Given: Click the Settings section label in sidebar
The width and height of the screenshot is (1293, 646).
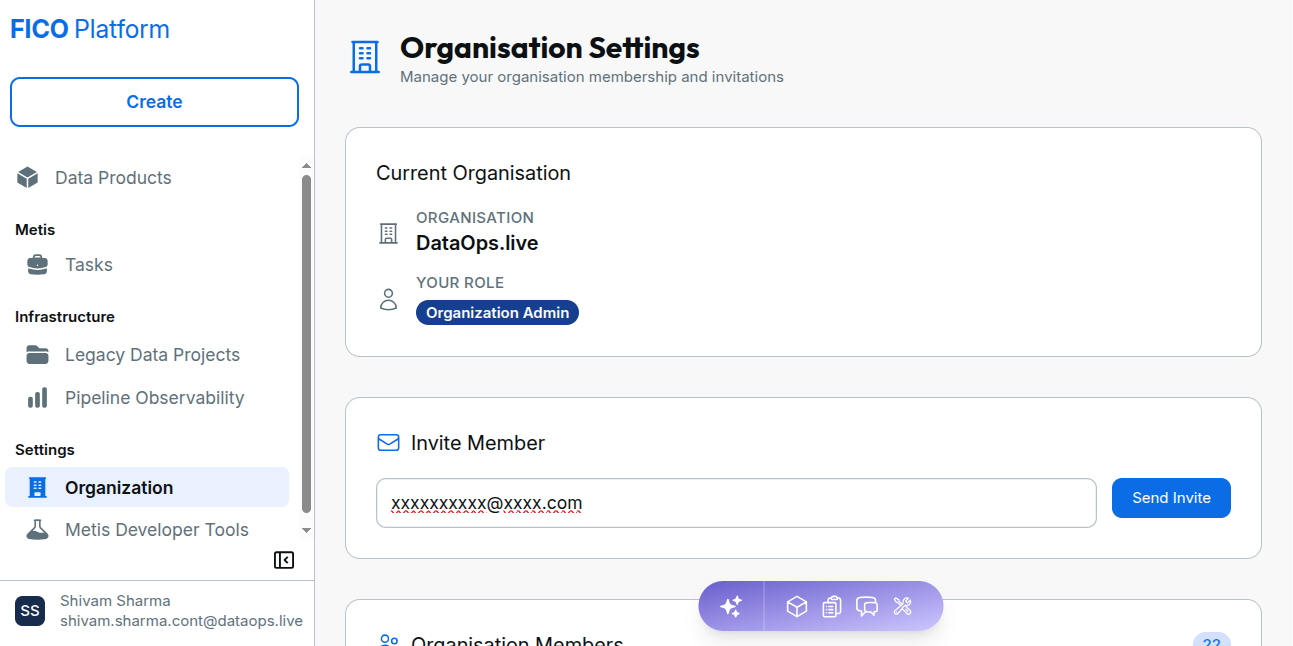Looking at the screenshot, I should [x=45, y=450].
